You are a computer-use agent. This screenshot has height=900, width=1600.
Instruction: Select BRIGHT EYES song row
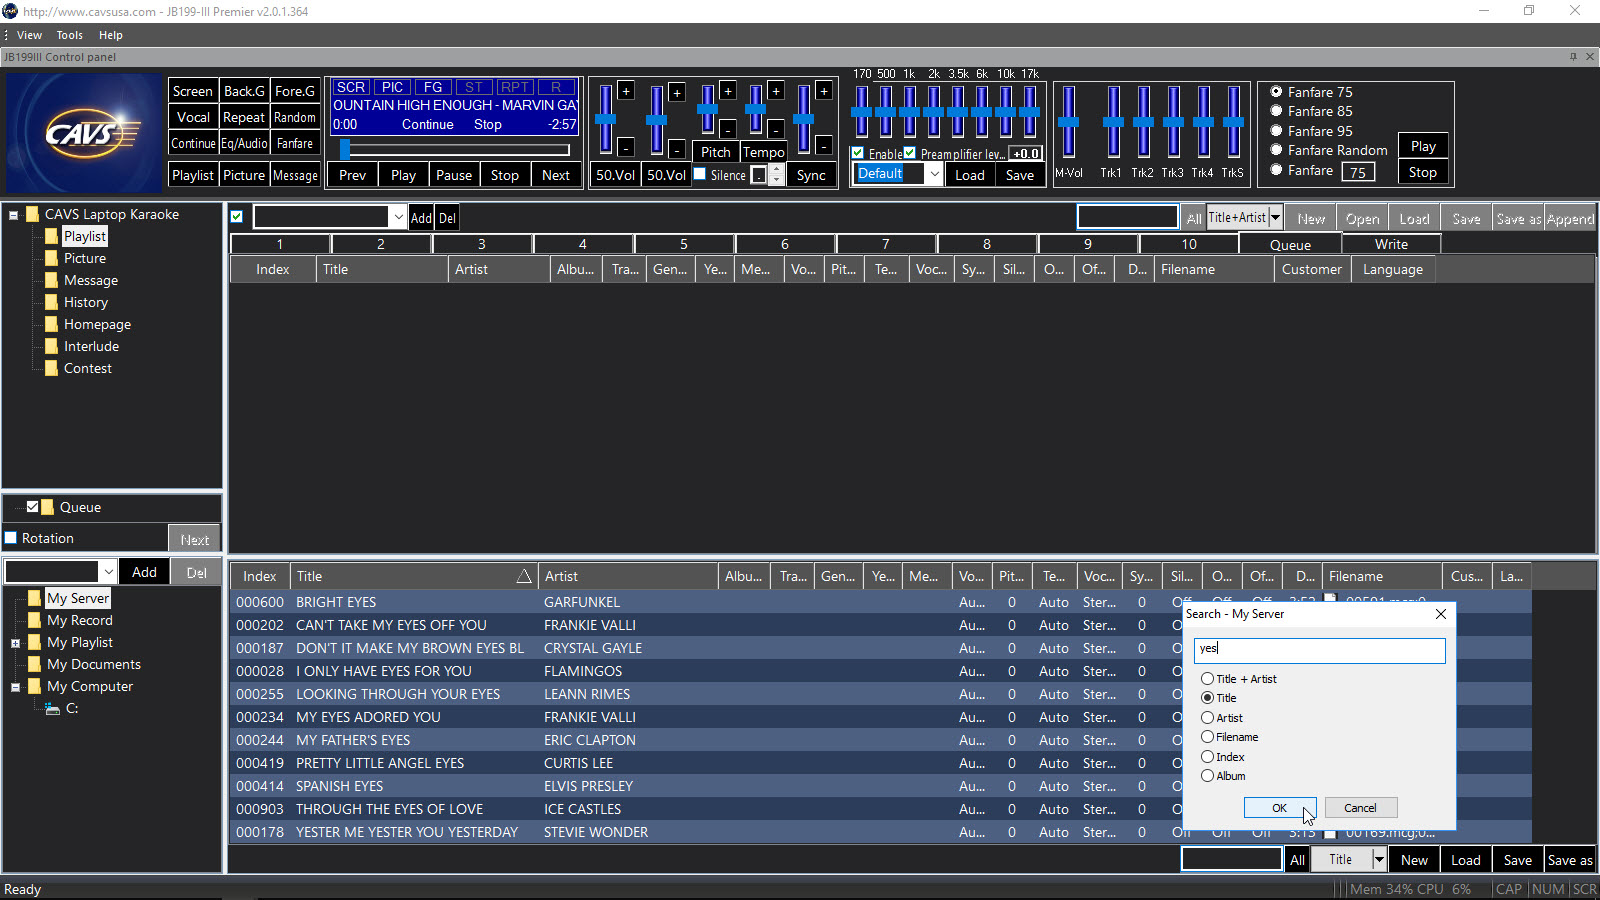point(880,602)
